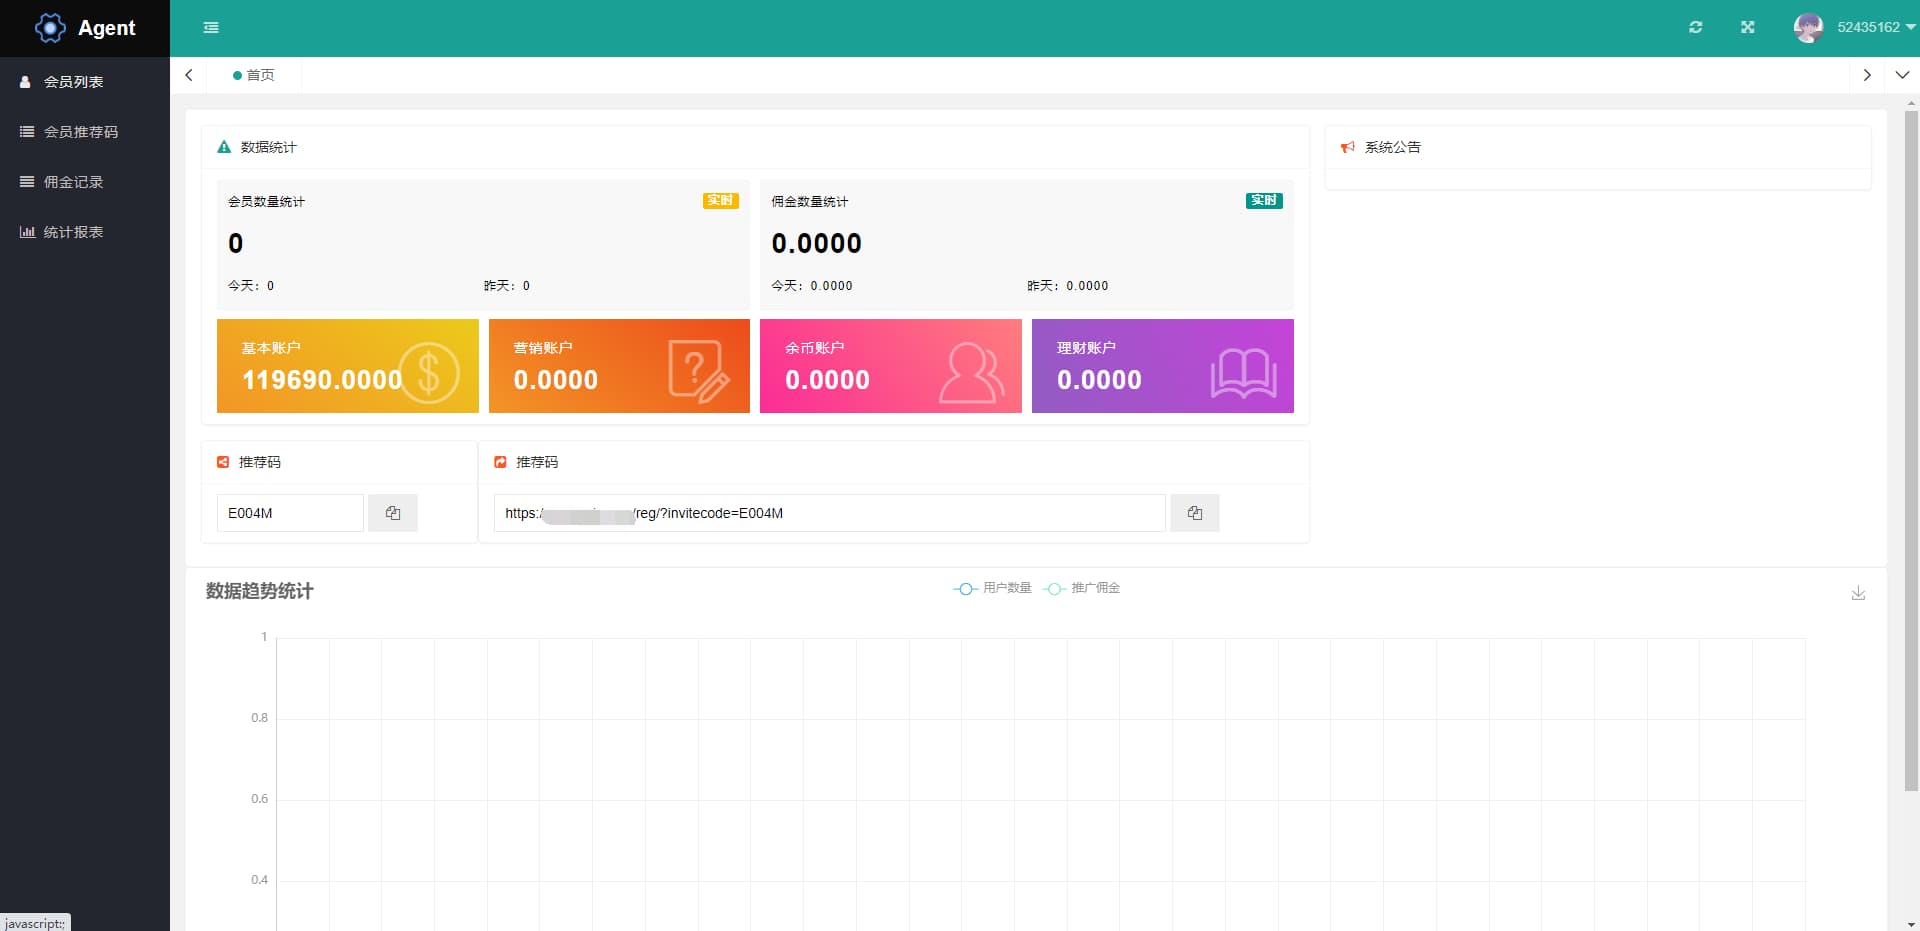Image resolution: width=1920 pixels, height=931 pixels.
Task: Click the Agent logo icon
Action: [x=50, y=28]
